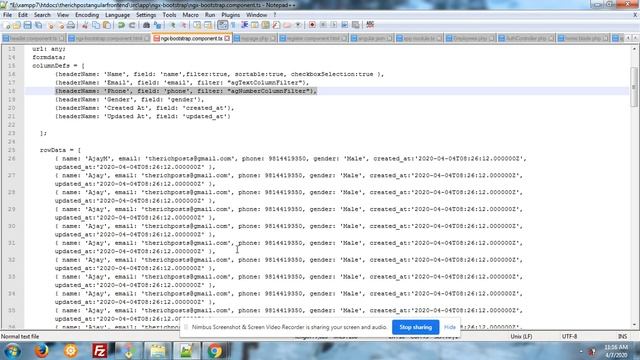
Task: Switch to ngx-bootstrap.component.html tab
Action: 109,38
